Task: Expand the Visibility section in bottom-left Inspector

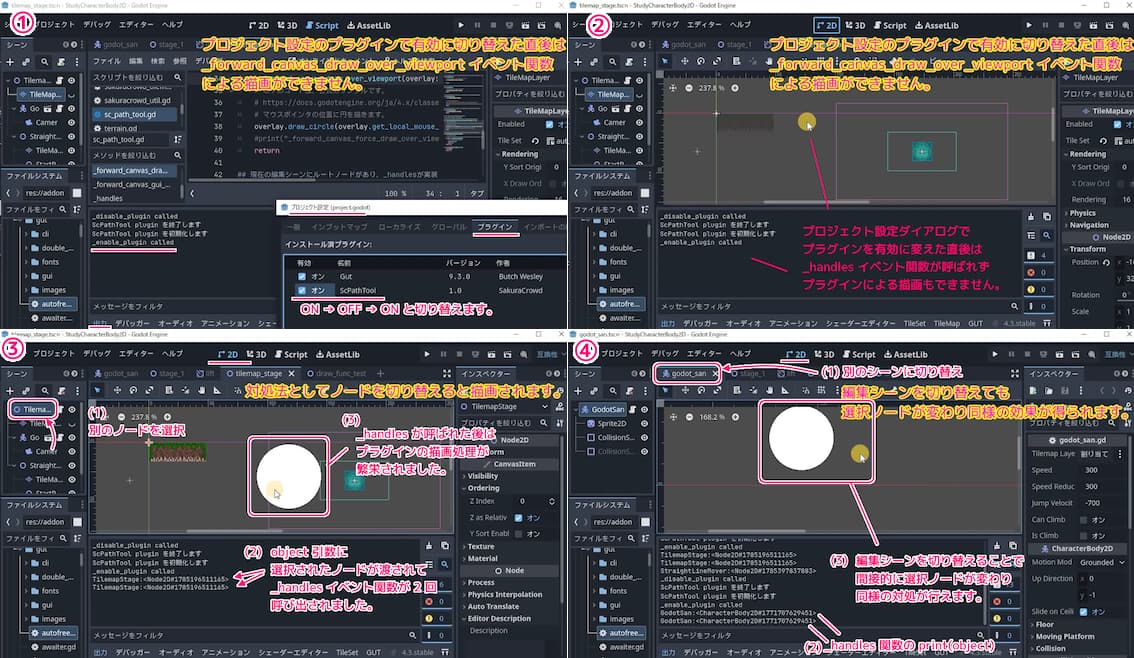Action: [x=482, y=476]
